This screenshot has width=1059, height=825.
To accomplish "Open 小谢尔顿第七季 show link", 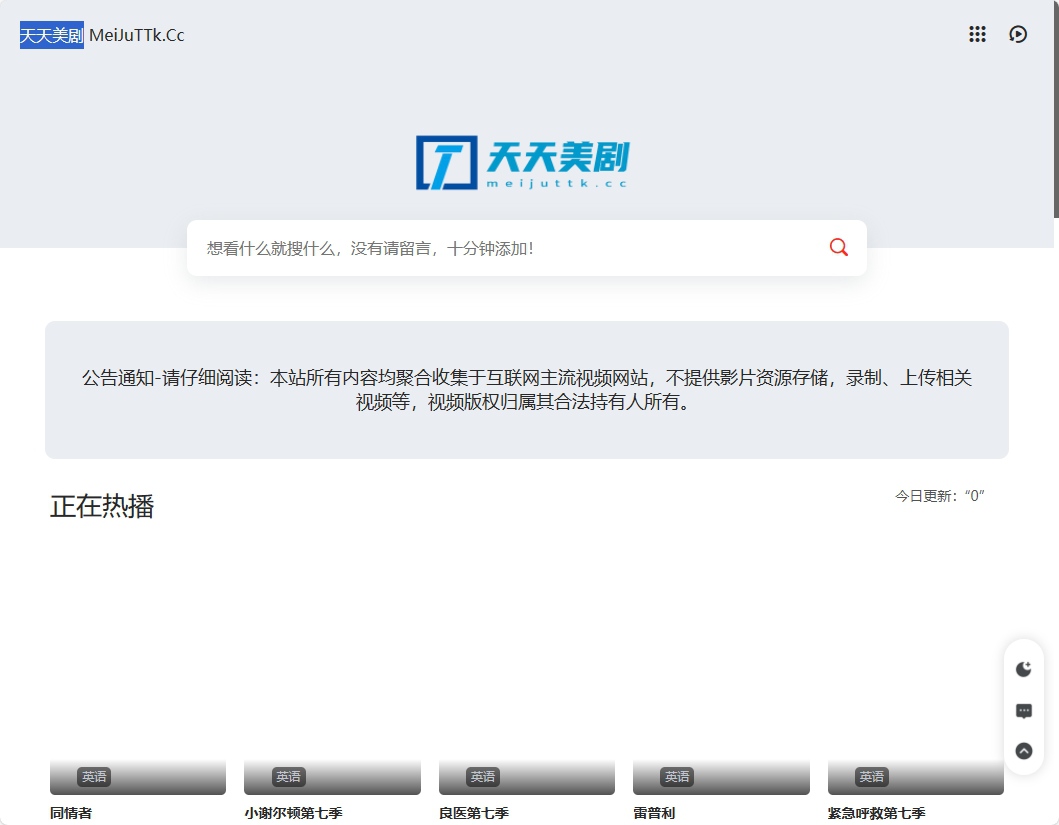I will [x=293, y=813].
